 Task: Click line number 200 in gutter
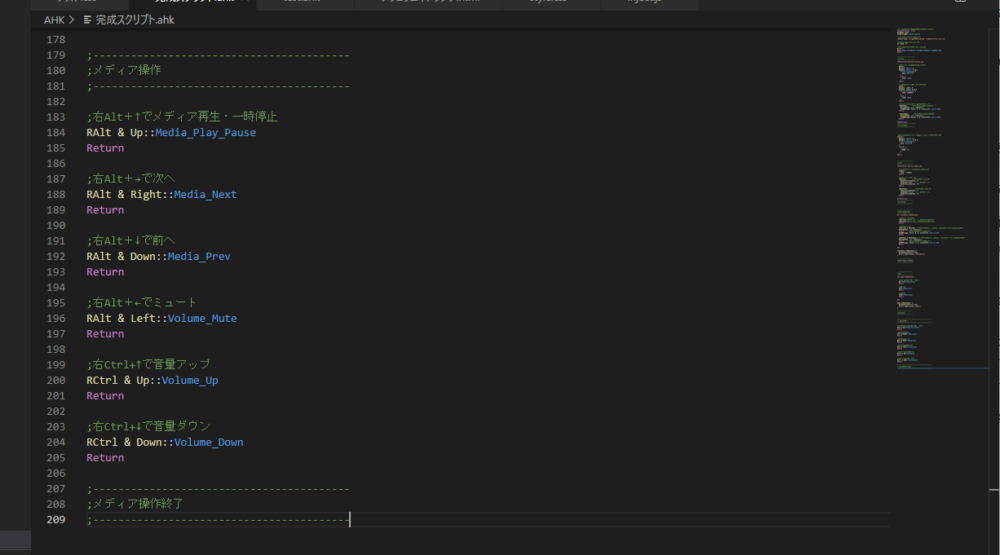[x=55, y=381]
